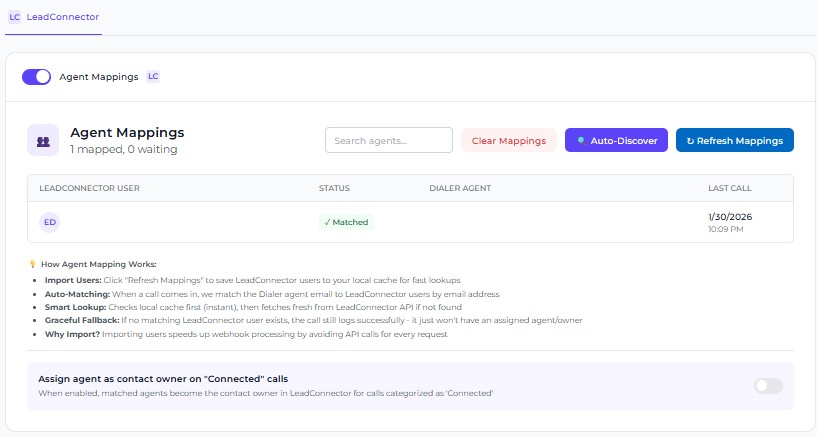Screen dimensions: 817x437
Task: Click the Agent Mappings people icon
Action: (x=43, y=141)
